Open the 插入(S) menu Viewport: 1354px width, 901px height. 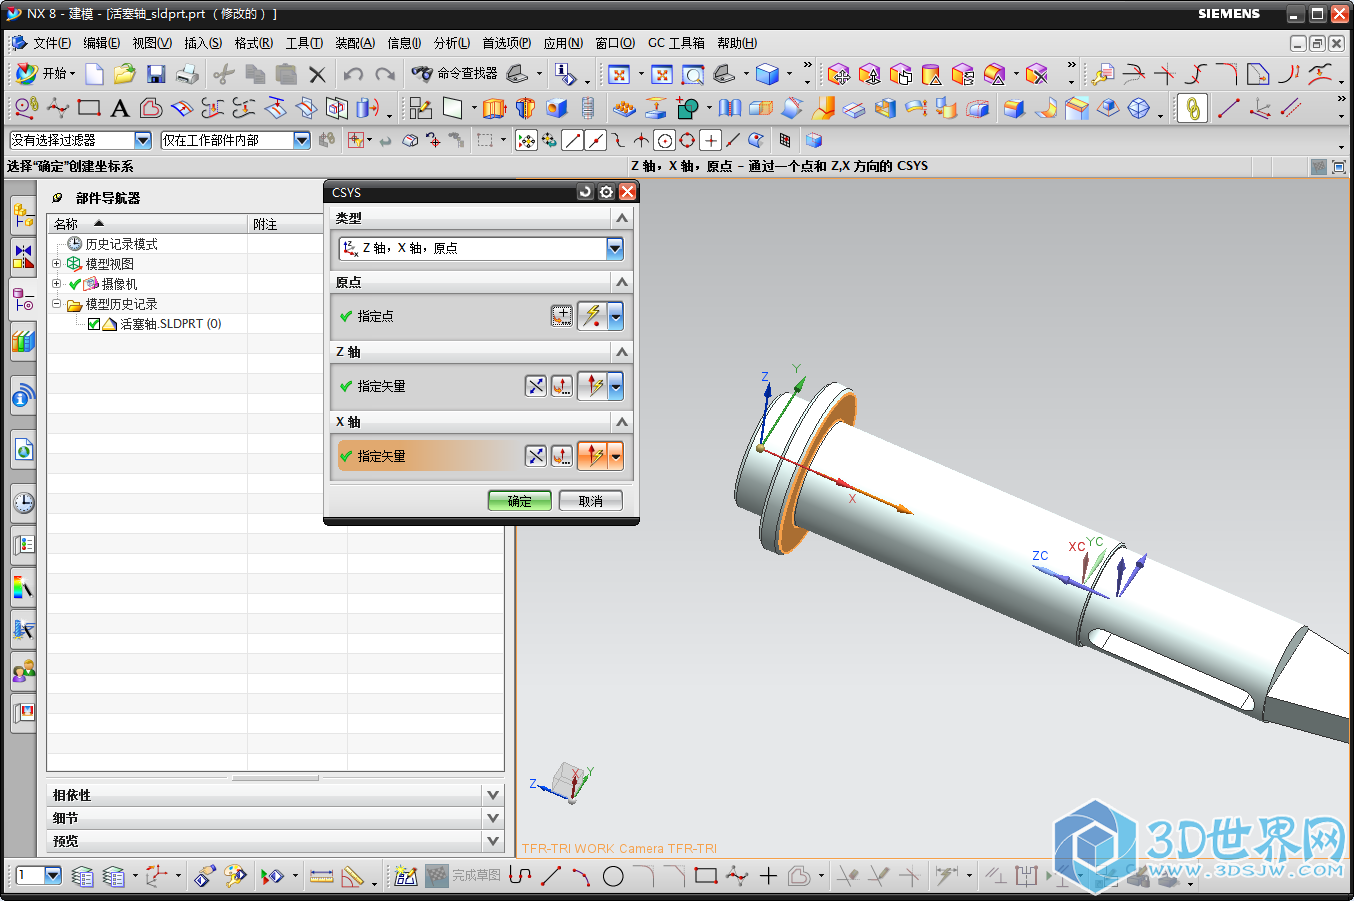[203, 43]
